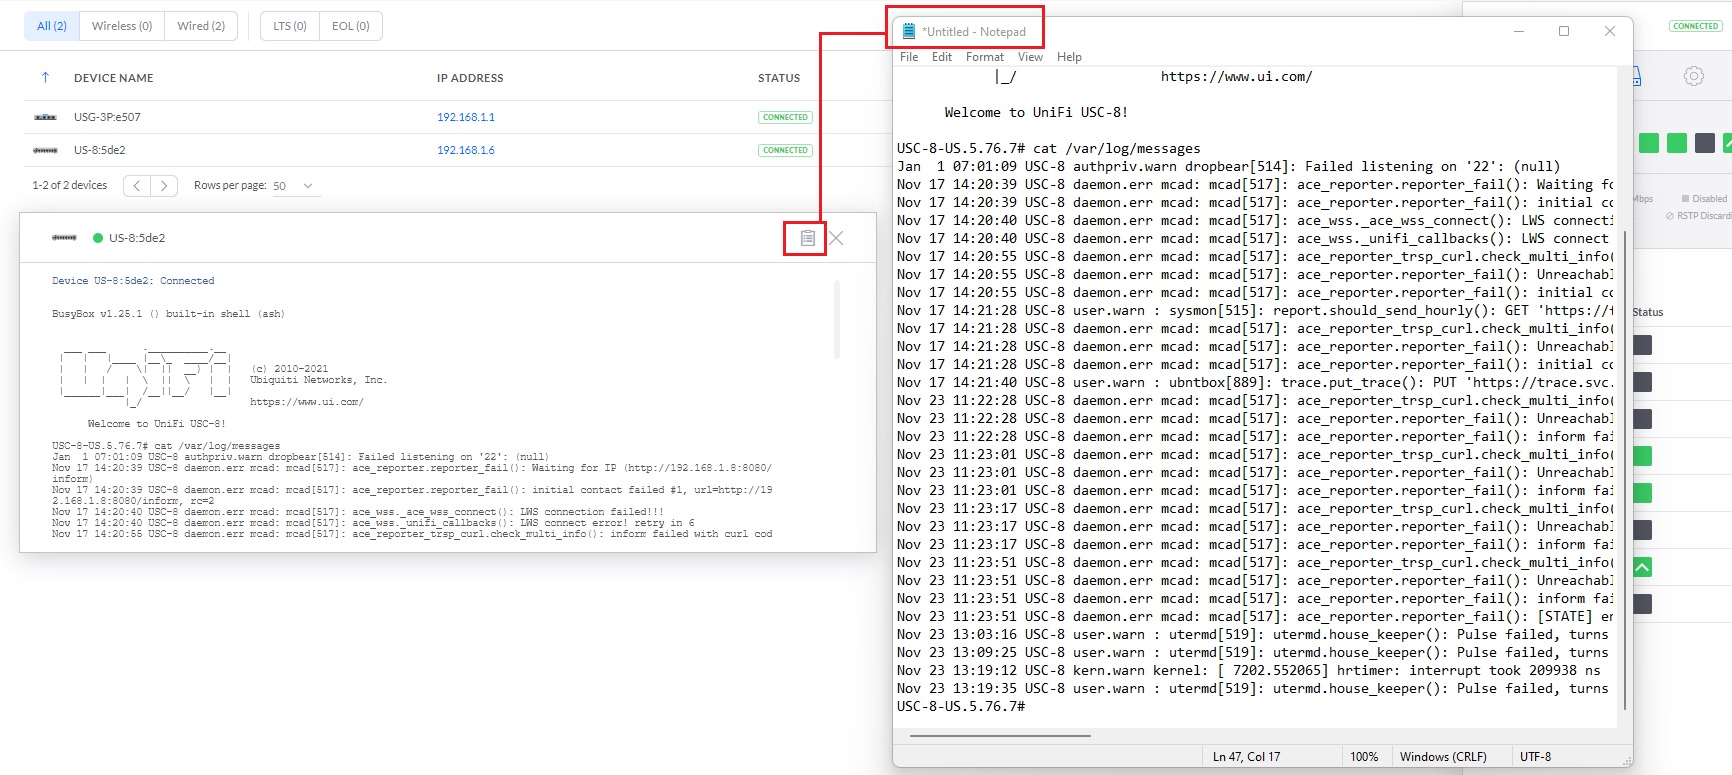The height and width of the screenshot is (775, 1732).
Task: Click the USG-3P:e507 device icon
Action: pos(45,117)
